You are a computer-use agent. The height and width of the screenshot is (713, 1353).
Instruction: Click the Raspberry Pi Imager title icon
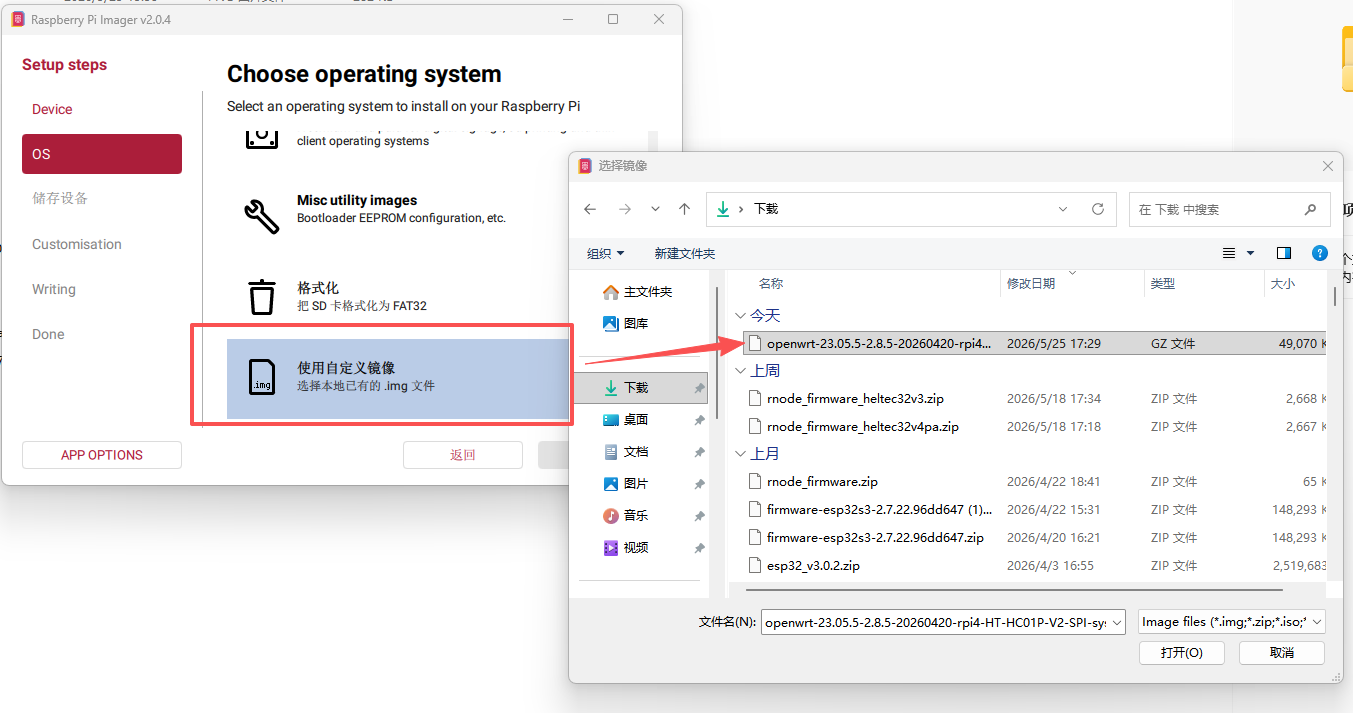coord(18,19)
